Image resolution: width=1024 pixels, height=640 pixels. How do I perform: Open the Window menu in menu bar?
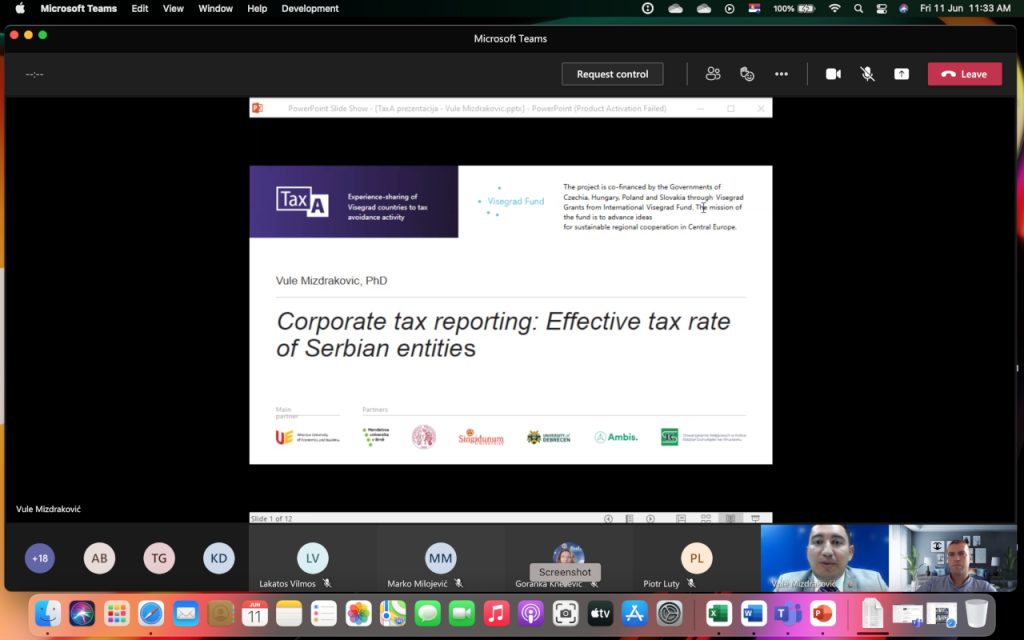pyautogui.click(x=215, y=8)
